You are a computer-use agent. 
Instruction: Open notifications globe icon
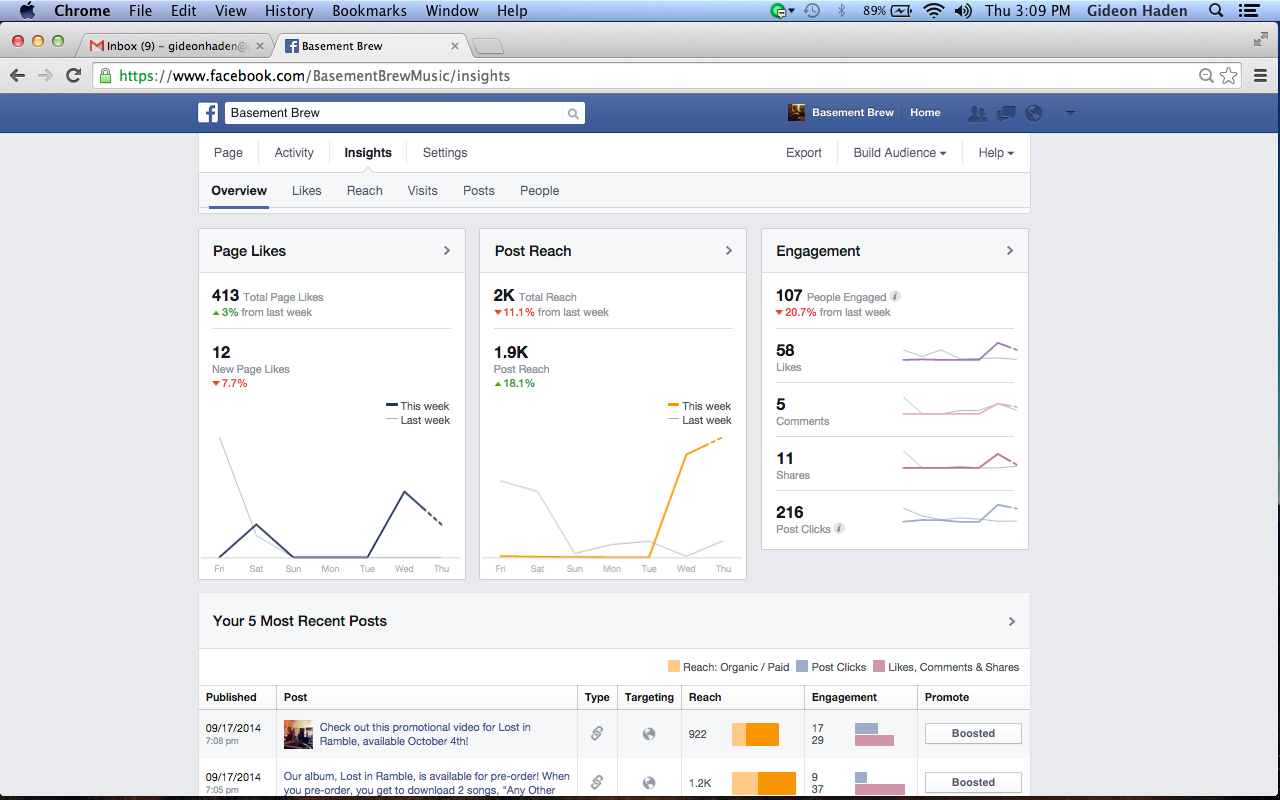tap(1034, 113)
